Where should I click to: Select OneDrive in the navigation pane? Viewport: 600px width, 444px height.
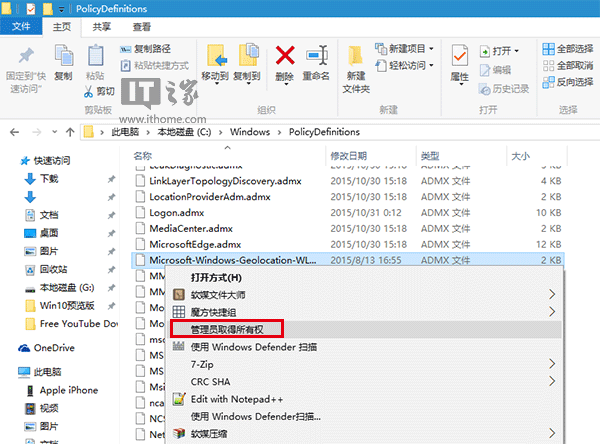coord(53,347)
